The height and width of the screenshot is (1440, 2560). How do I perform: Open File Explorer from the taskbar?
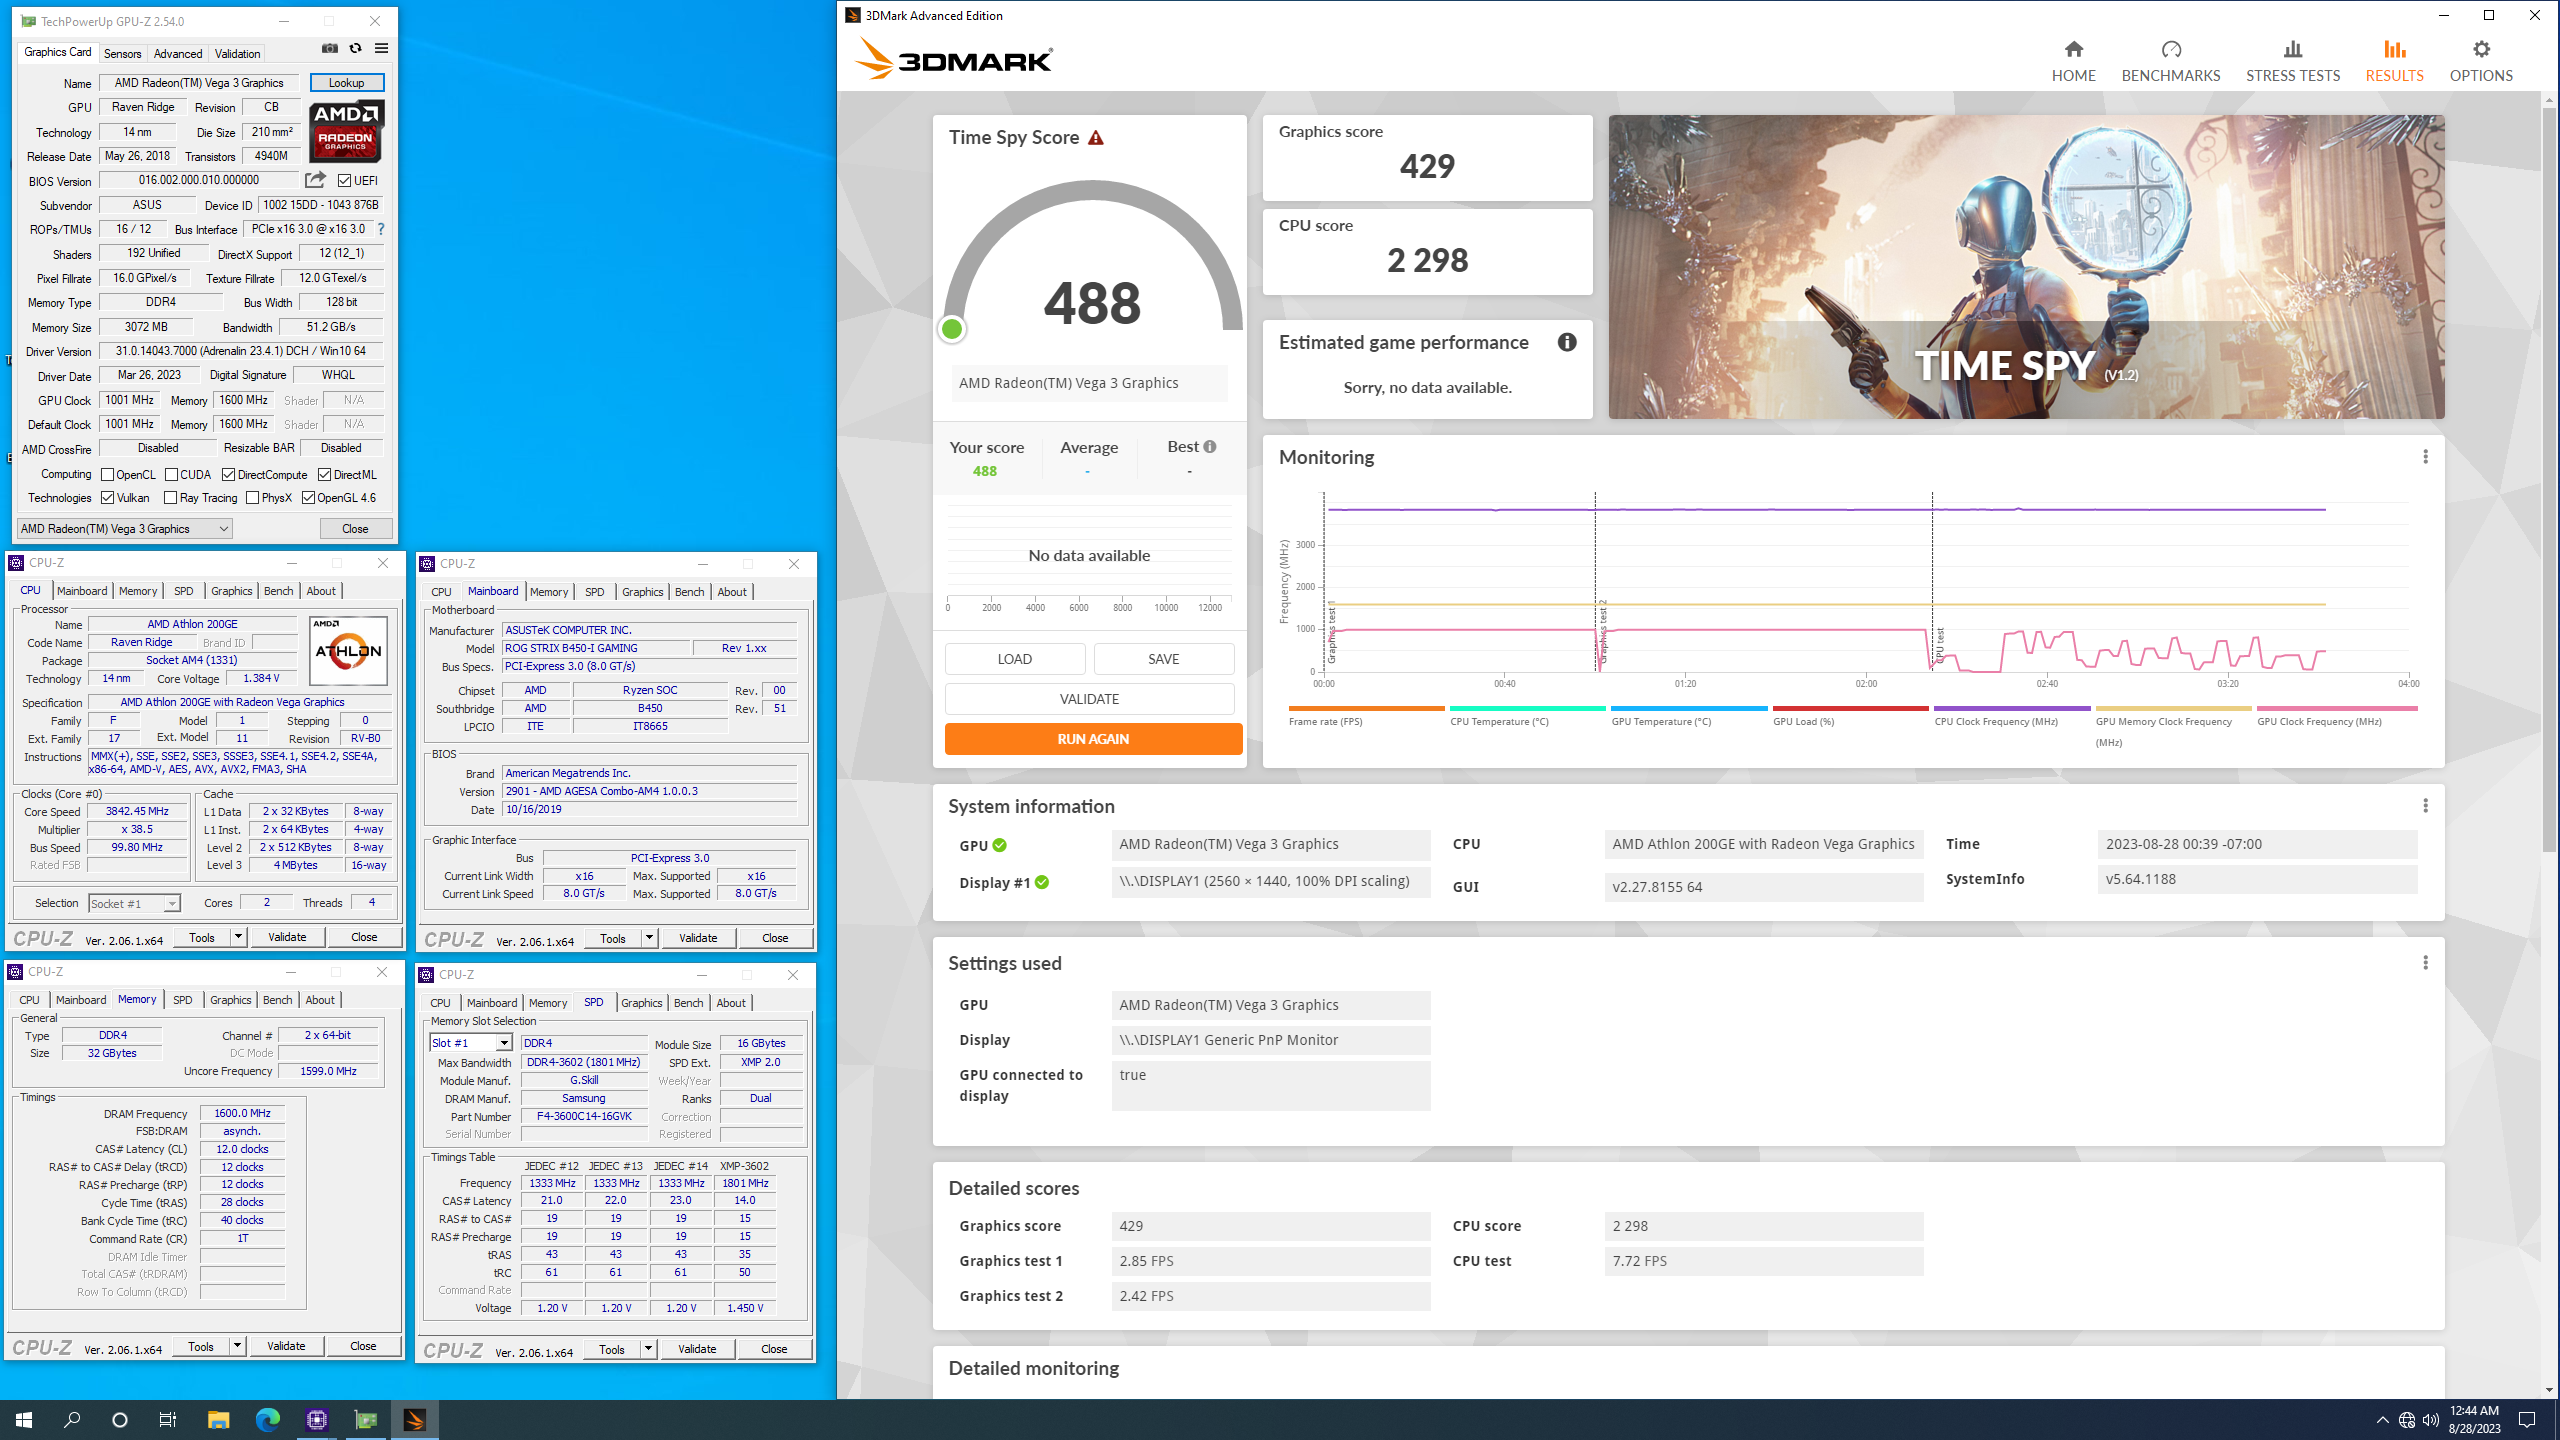tap(218, 1419)
